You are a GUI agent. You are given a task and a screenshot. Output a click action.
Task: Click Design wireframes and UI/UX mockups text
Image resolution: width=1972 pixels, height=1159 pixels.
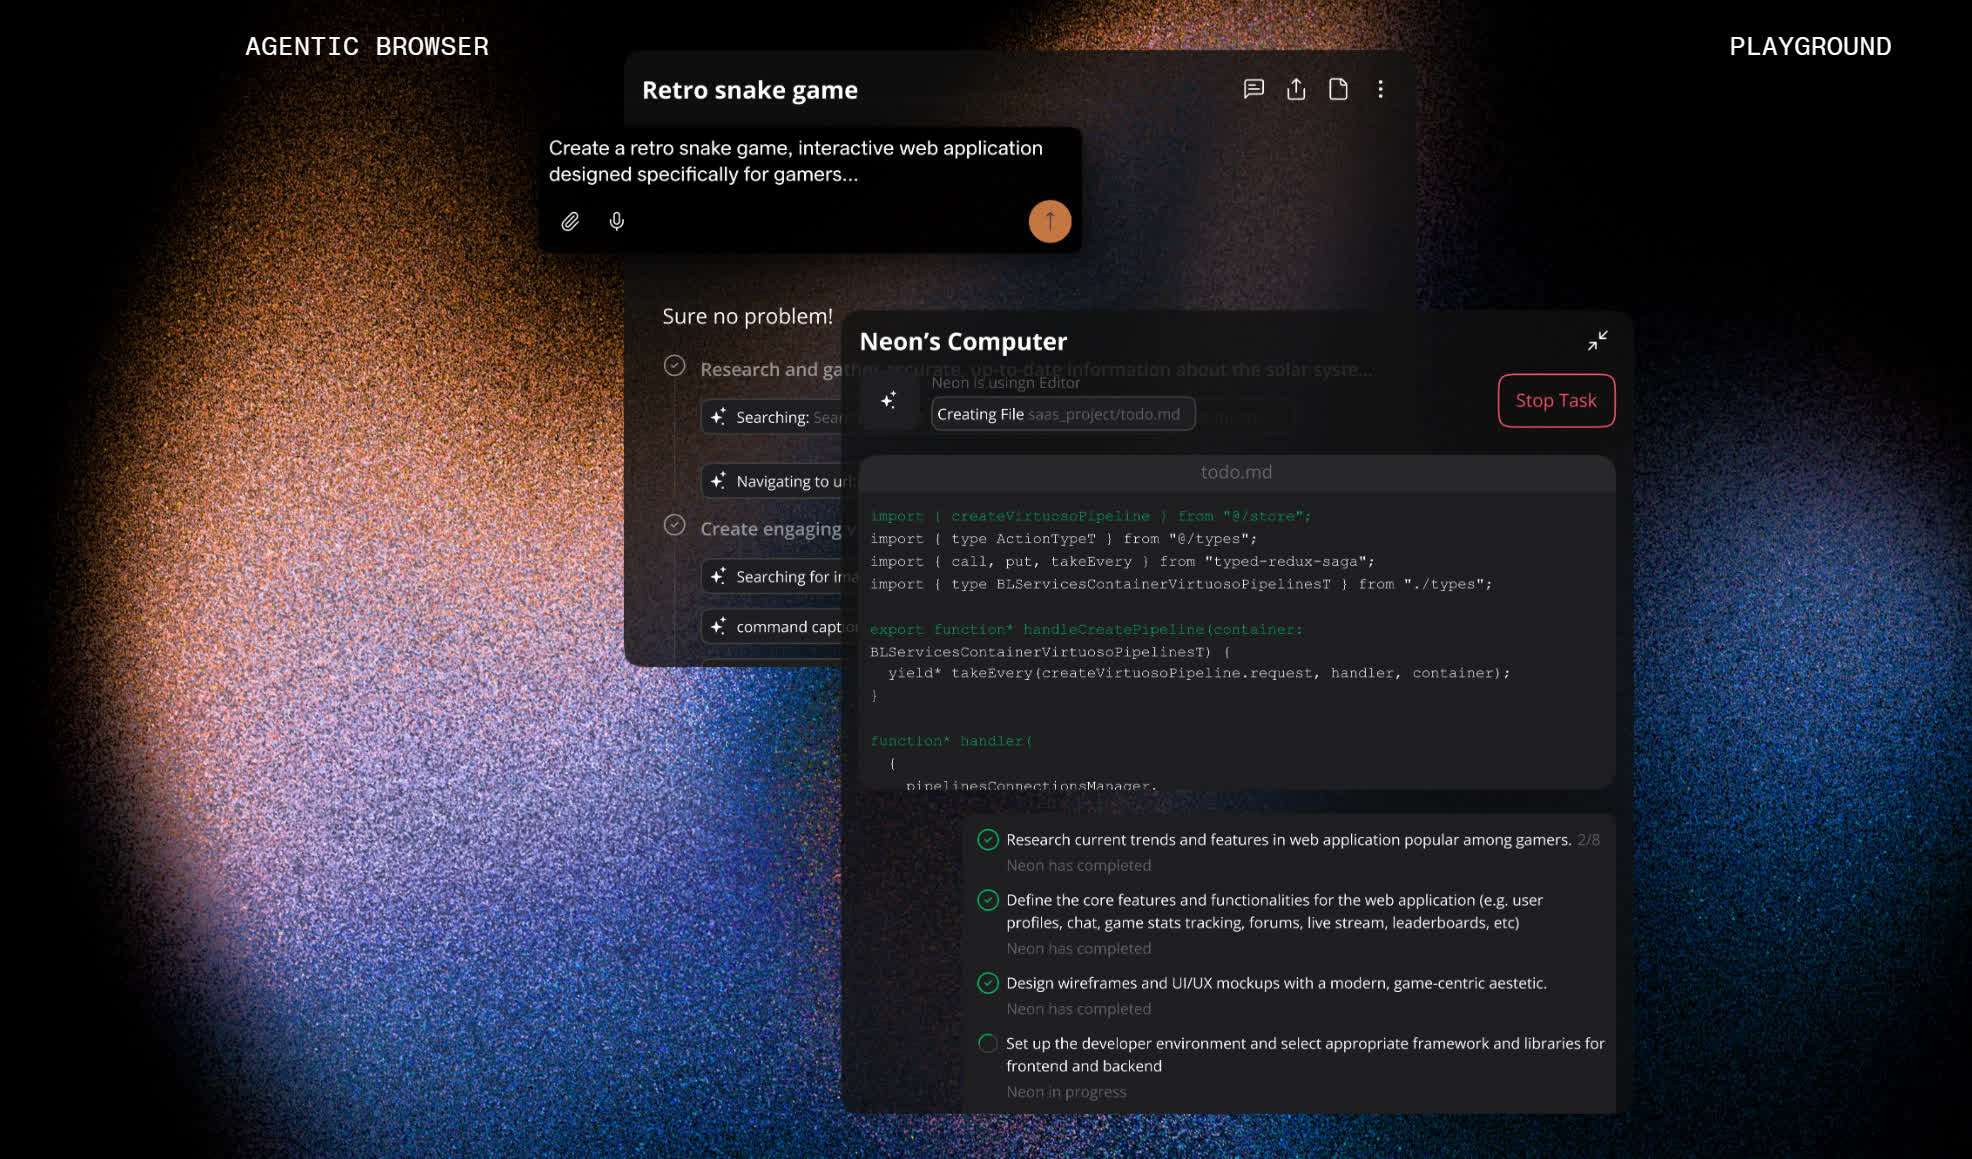pyautogui.click(x=1276, y=983)
